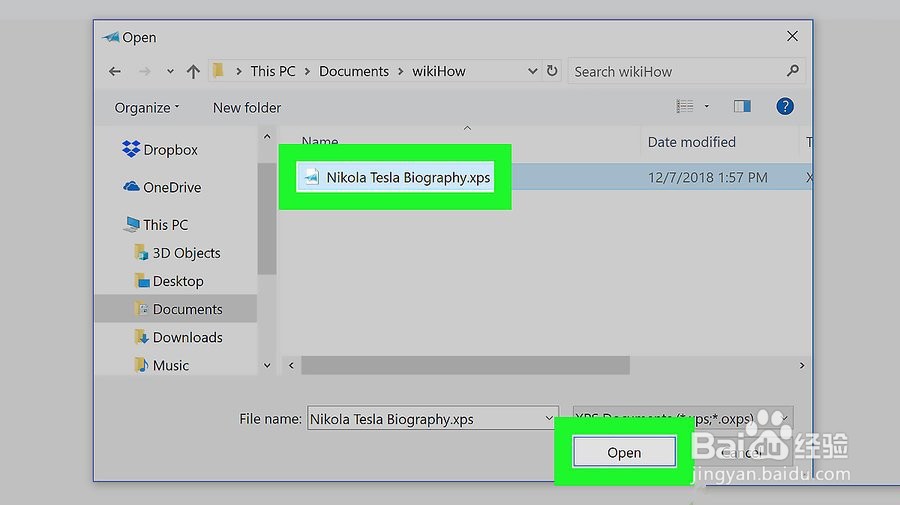Click the This PC computer icon
The width and height of the screenshot is (900, 505).
[x=131, y=224]
